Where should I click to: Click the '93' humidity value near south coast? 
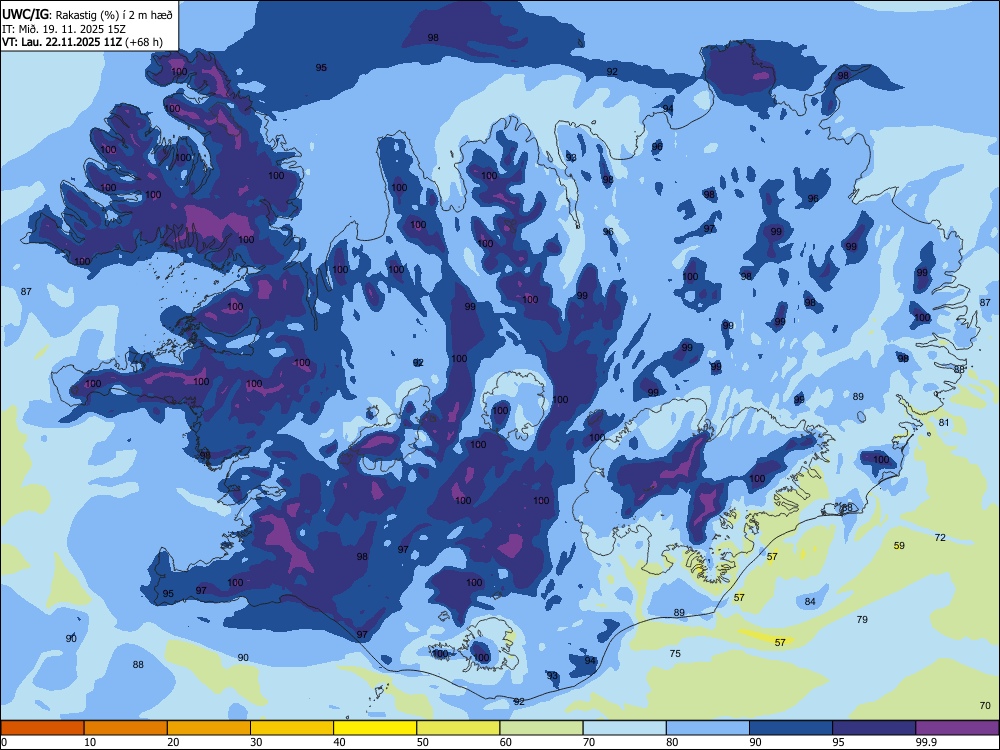click(x=552, y=675)
